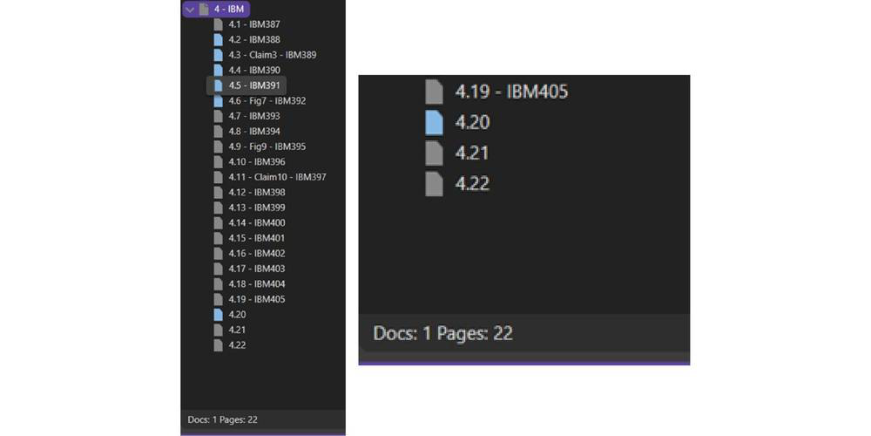Click the page icon for 4.11 - Claim10 - IBM397
Image resolution: width=871 pixels, height=436 pixels.
(x=218, y=177)
